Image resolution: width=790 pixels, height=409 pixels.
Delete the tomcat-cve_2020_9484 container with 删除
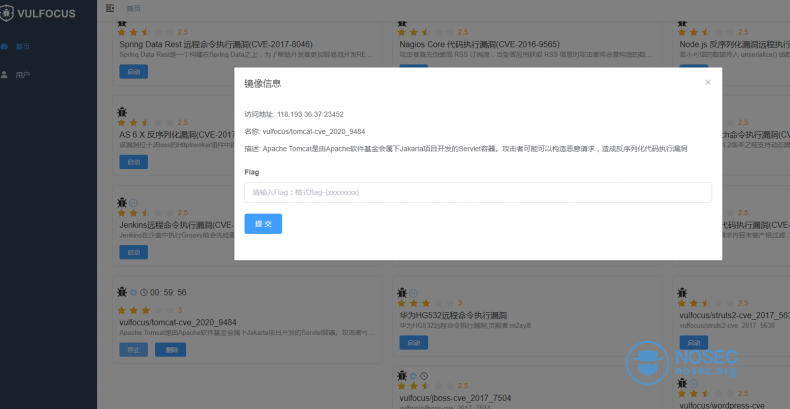point(170,350)
